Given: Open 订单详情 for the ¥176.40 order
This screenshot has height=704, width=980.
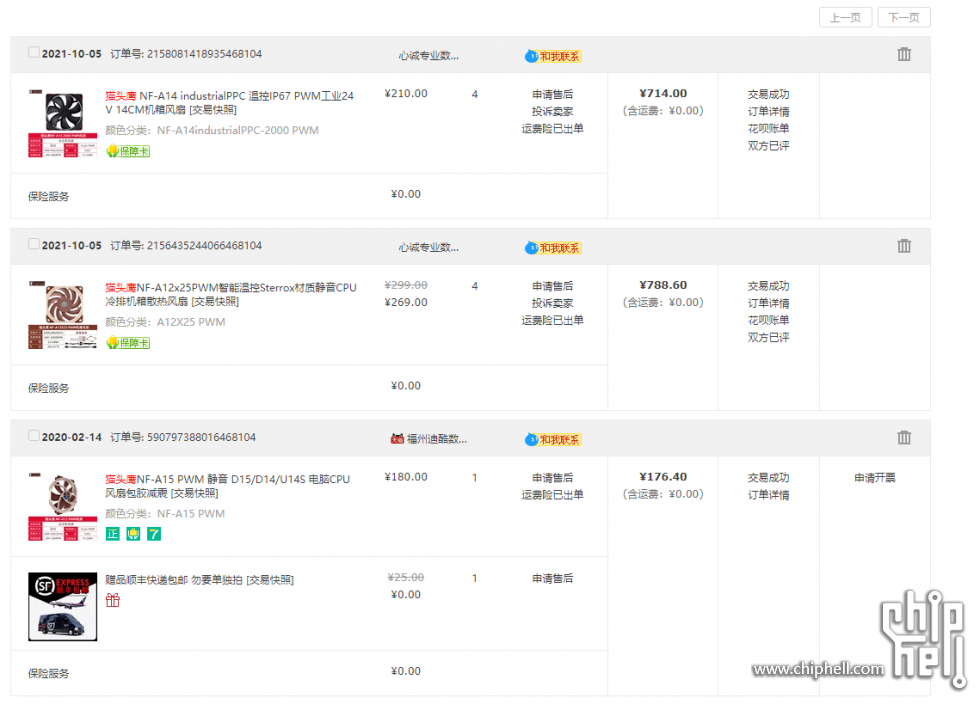Looking at the screenshot, I should tap(768, 495).
